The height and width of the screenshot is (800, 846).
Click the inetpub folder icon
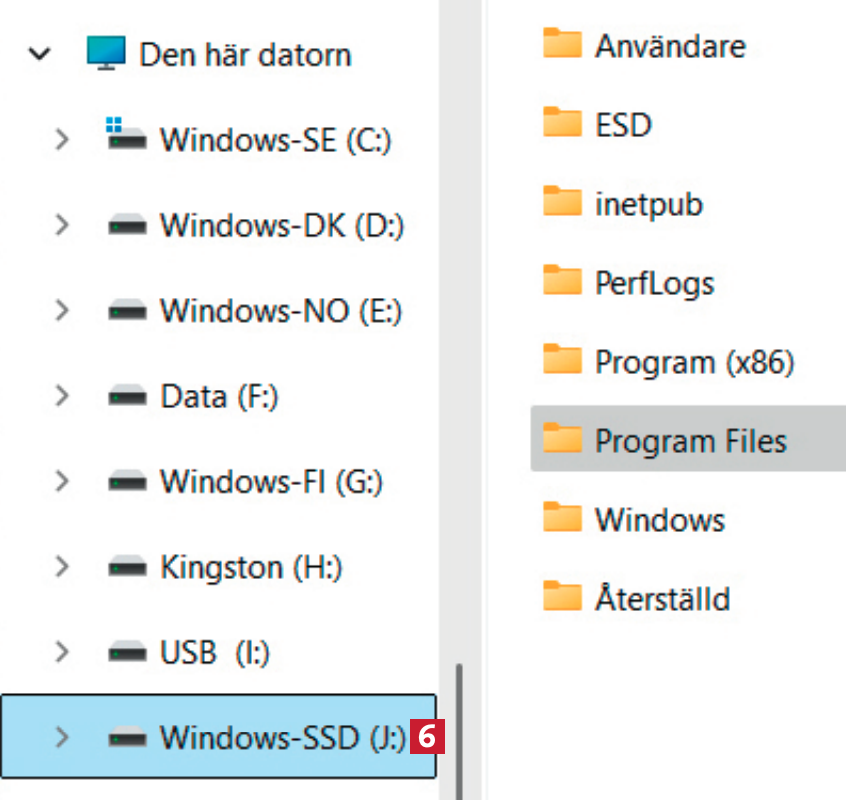(x=562, y=203)
